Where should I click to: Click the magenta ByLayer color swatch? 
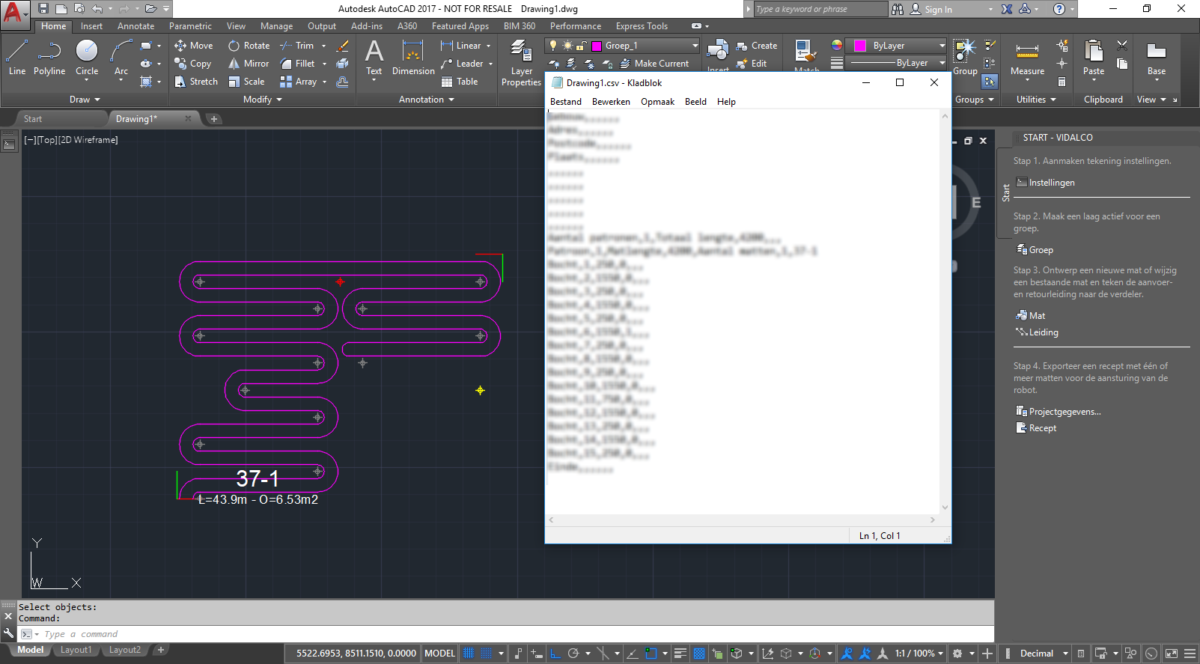pos(859,46)
